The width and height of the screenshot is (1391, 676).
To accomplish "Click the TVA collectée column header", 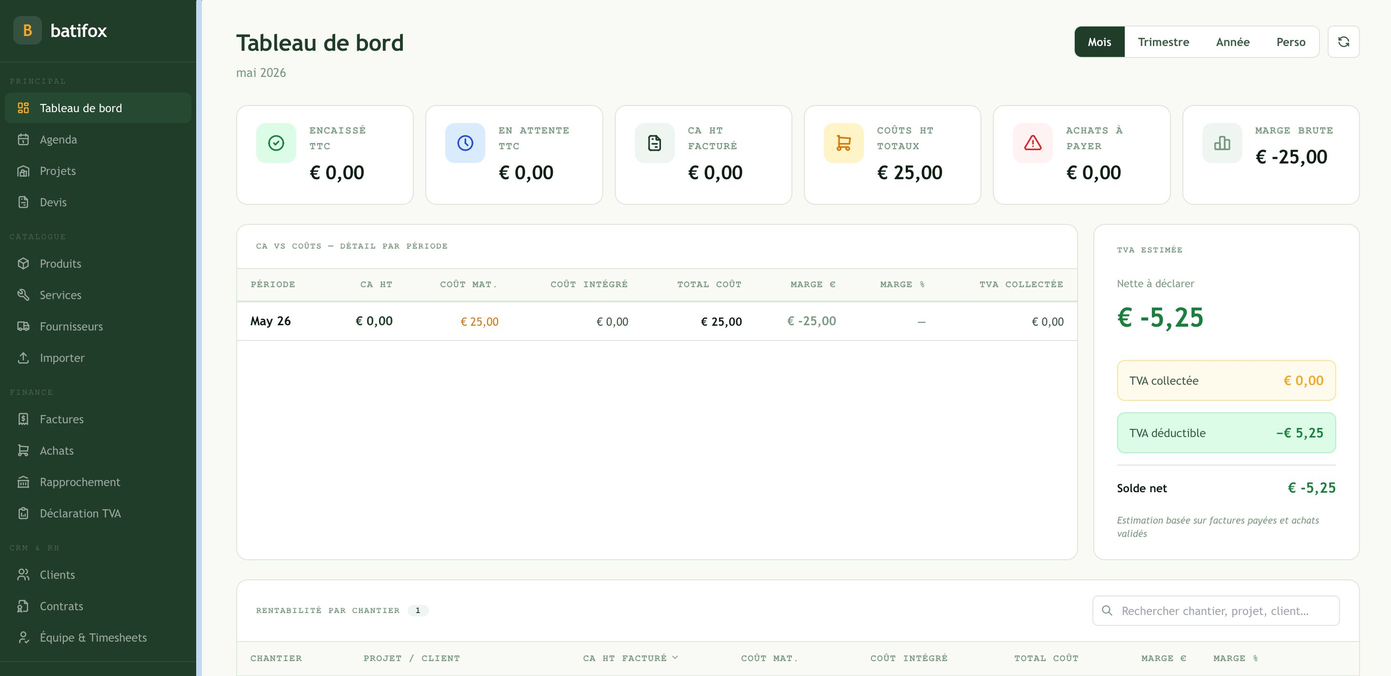I will pyautogui.click(x=1021, y=284).
